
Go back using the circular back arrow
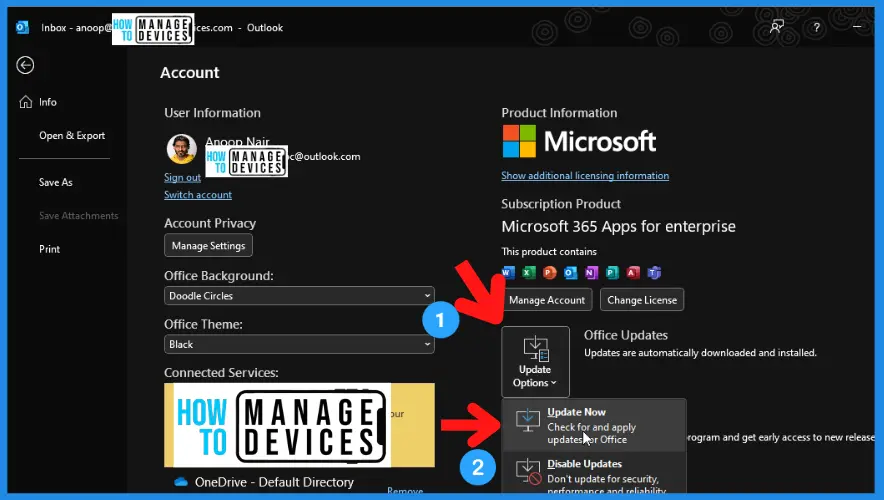(x=25, y=65)
